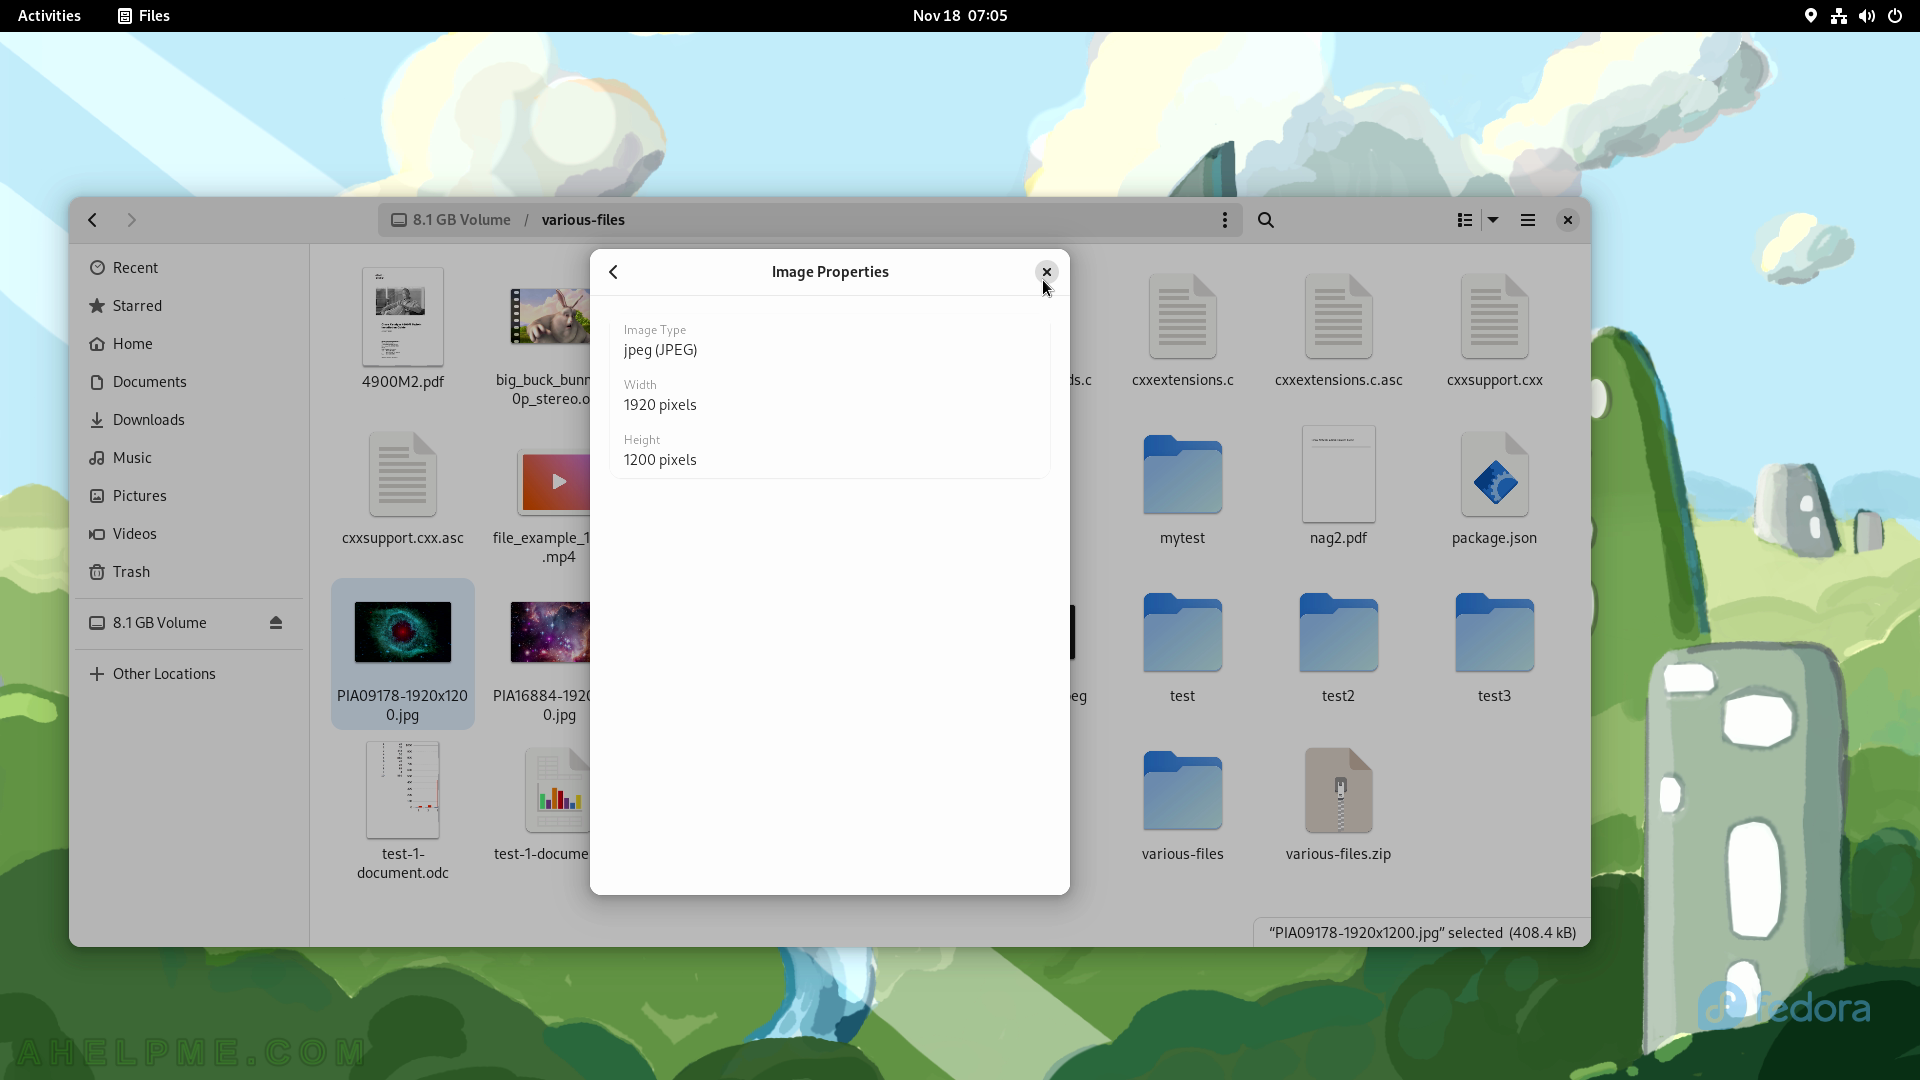1920x1080 pixels.
Task: Select PIA09178-1920x1200.jpg image
Action: [x=402, y=654]
